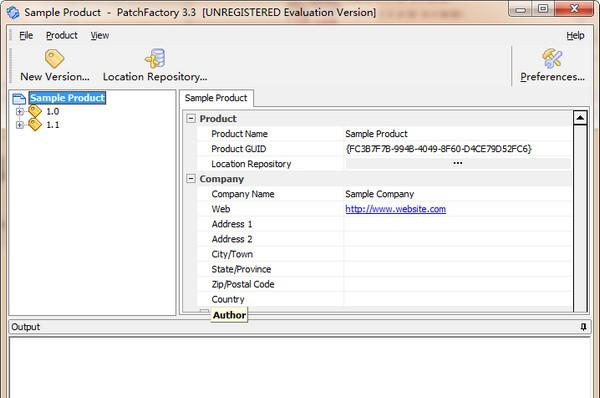The width and height of the screenshot is (600, 398).
Task: Open the File menu
Action: point(26,36)
